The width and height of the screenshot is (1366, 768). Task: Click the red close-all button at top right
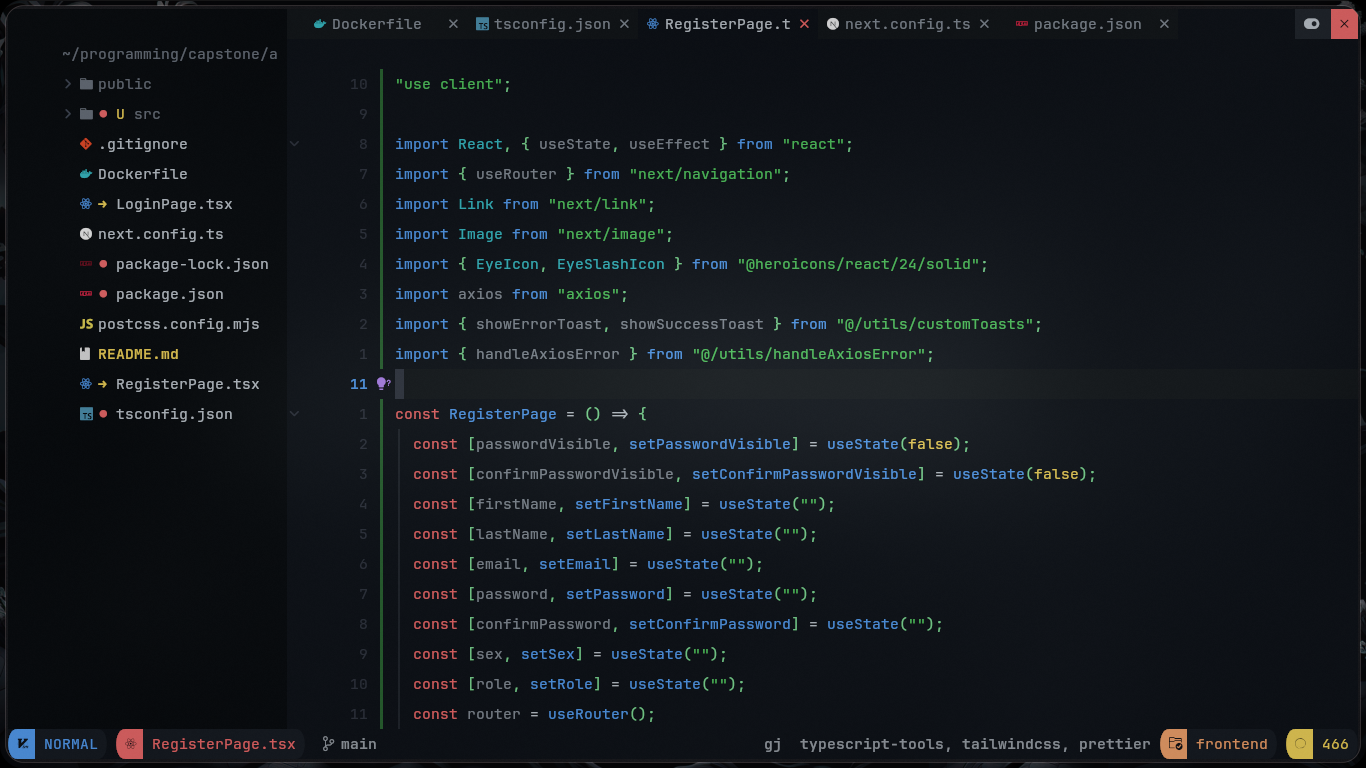click(1344, 24)
